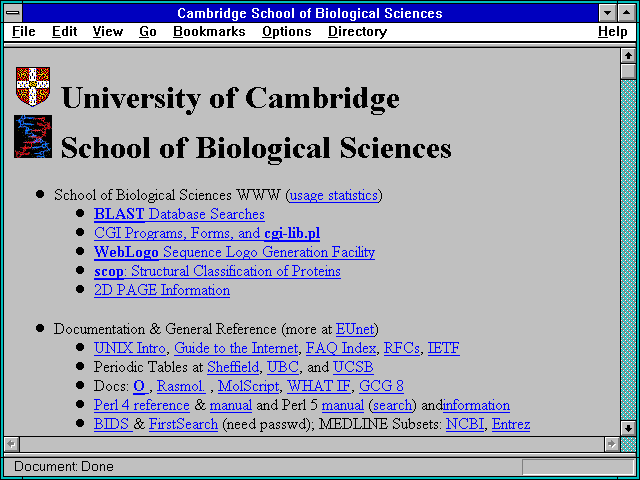This screenshot has width=640, height=480.
Task: Click the vertical scrollbar up arrow
Action: click(x=628, y=56)
